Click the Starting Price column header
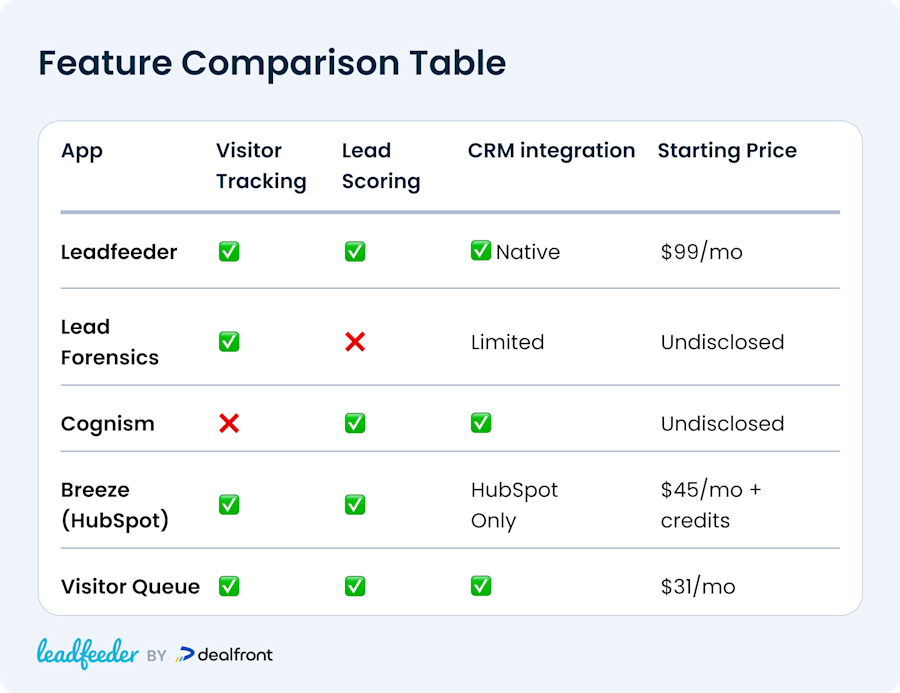The height and width of the screenshot is (693, 900). pyautogui.click(x=727, y=150)
